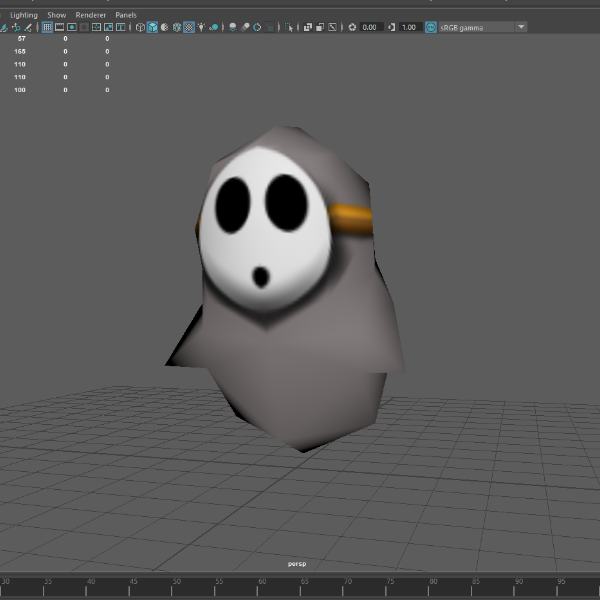Toggle the X-Ray Joints icon
Screen dimensions: 600x600
click(x=332, y=27)
